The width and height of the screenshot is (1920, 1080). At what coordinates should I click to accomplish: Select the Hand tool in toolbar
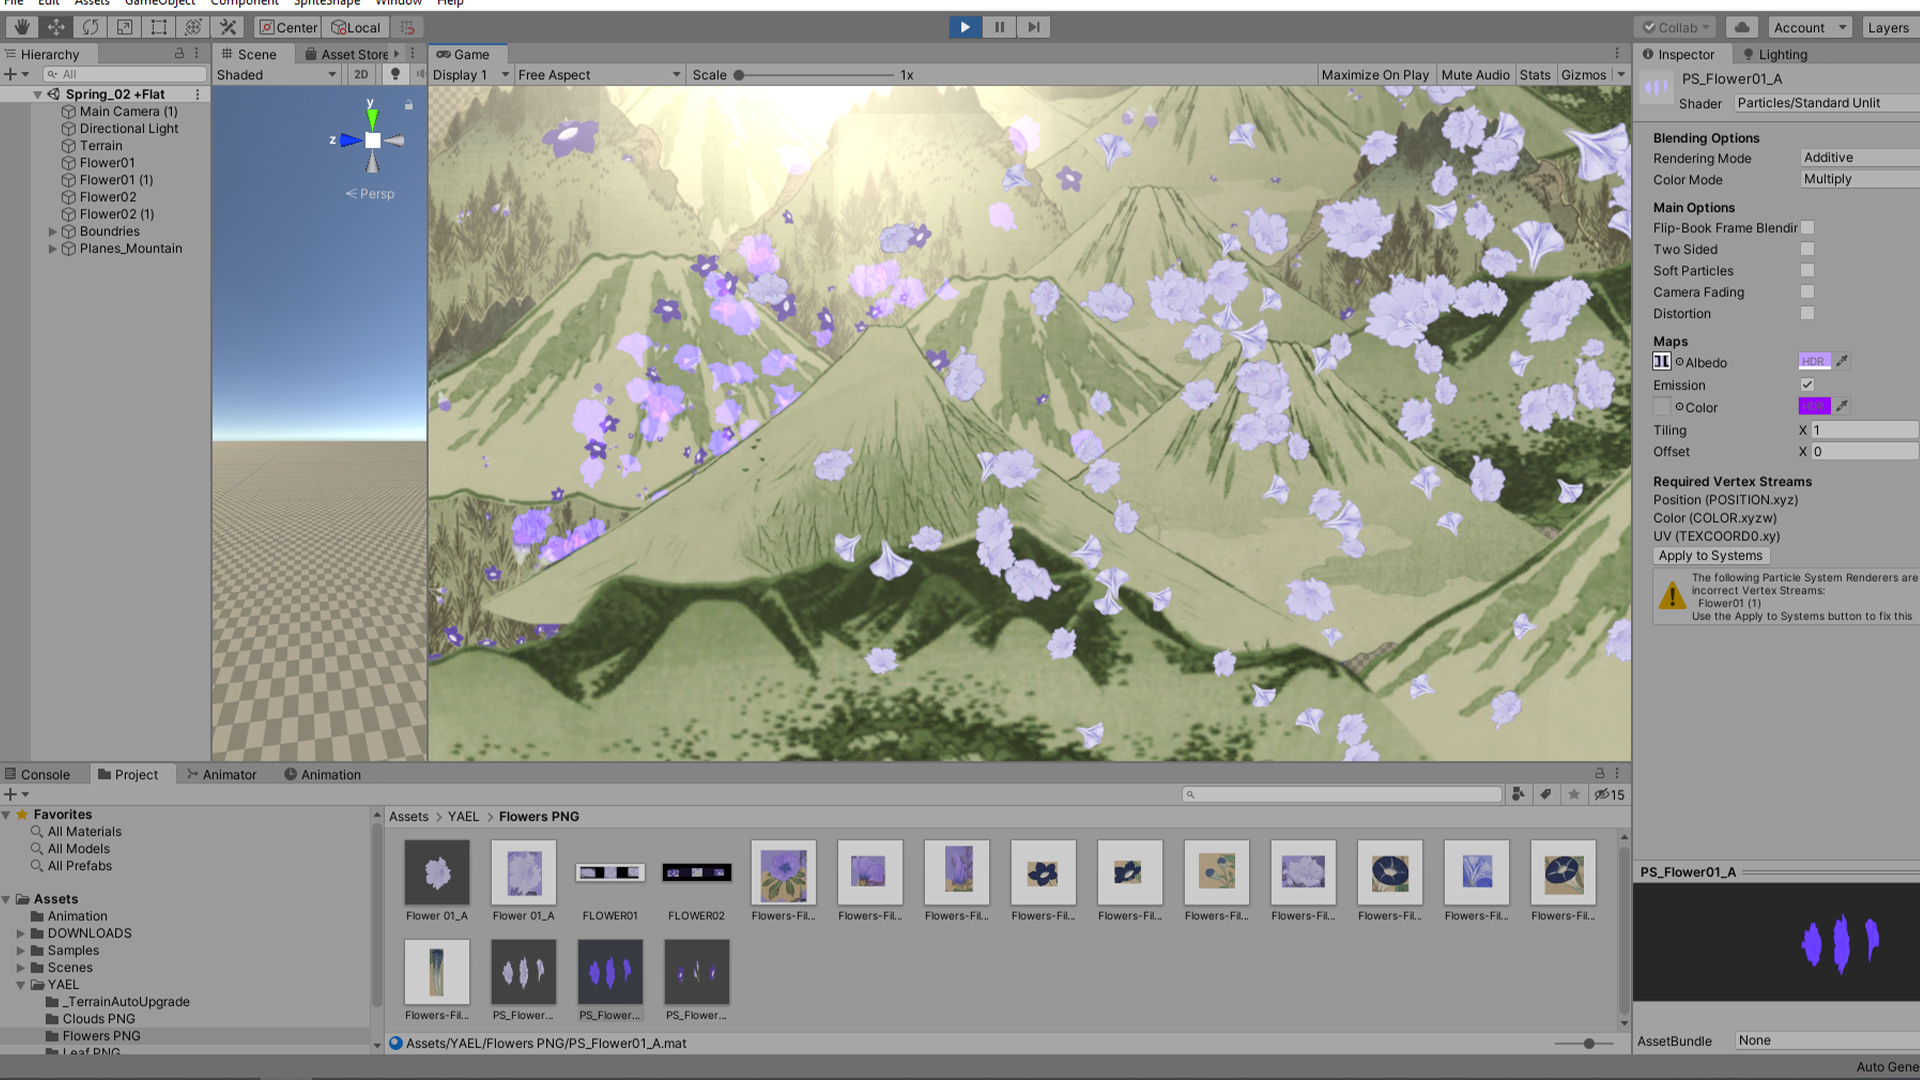click(x=21, y=27)
